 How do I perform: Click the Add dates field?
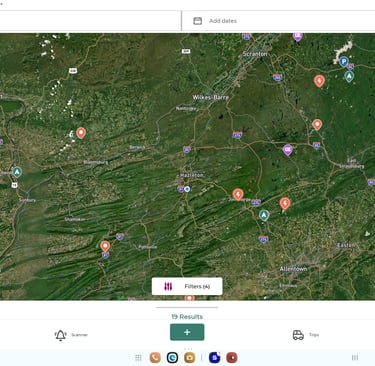click(x=278, y=21)
